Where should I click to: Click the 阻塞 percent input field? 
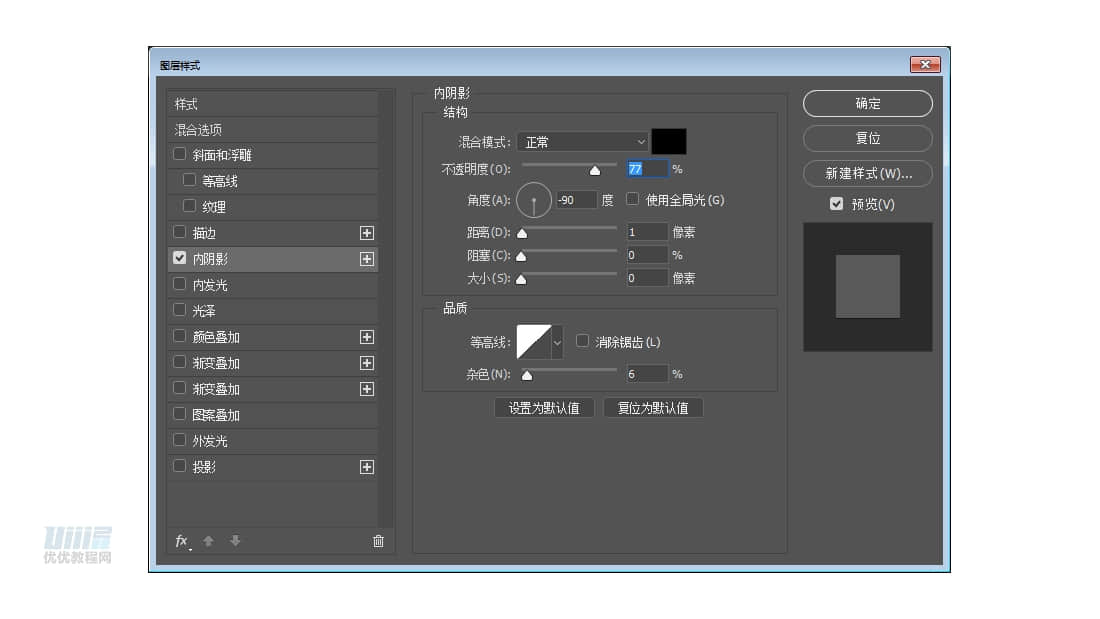pos(646,255)
